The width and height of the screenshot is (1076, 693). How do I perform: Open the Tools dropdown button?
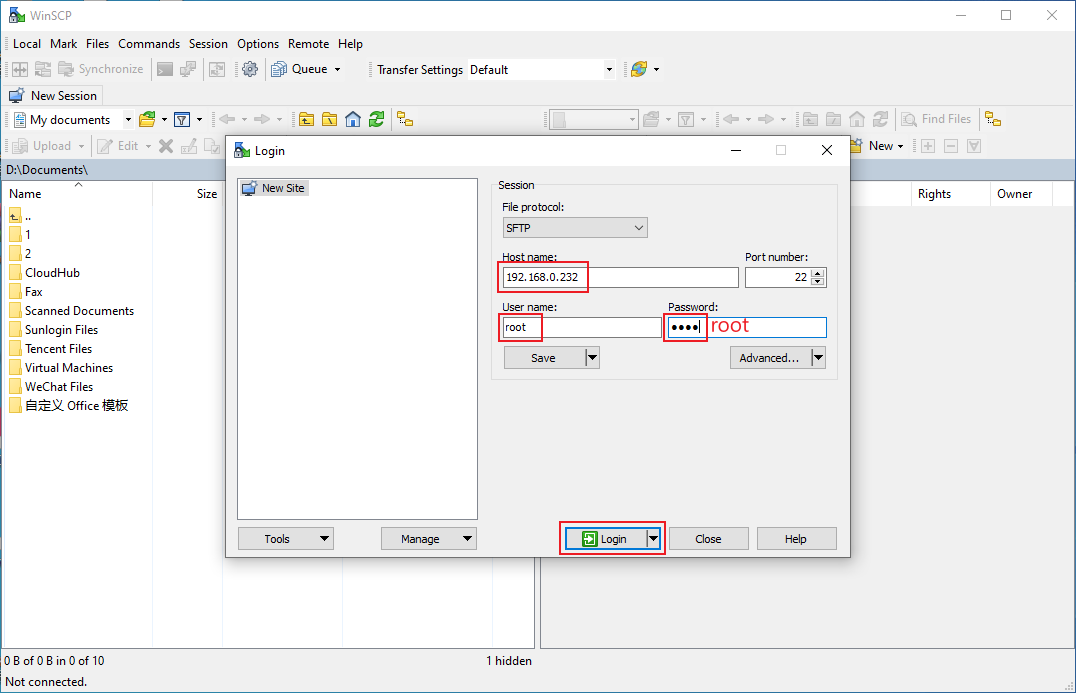(285, 538)
